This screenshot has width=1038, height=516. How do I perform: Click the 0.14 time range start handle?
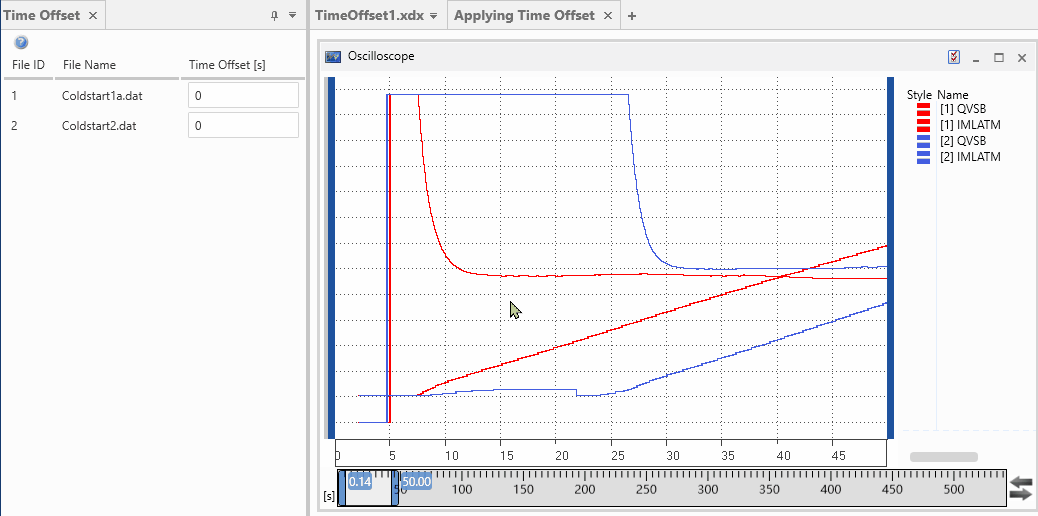click(360, 481)
